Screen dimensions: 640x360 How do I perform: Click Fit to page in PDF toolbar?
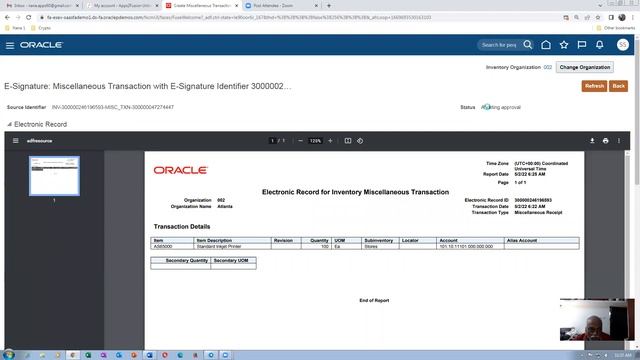pos(348,141)
